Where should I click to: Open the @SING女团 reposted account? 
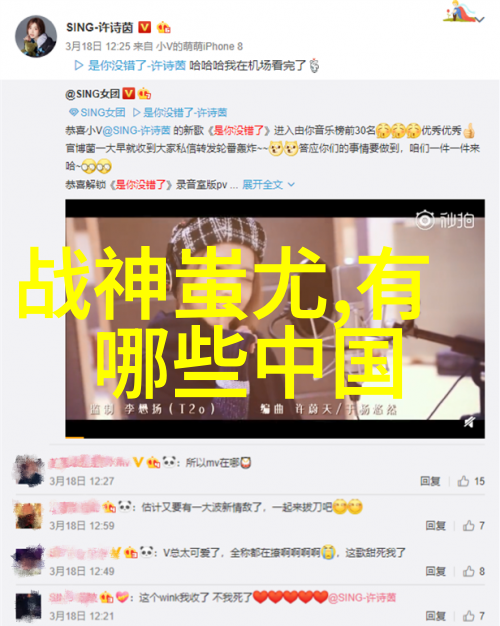tap(92, 94)
